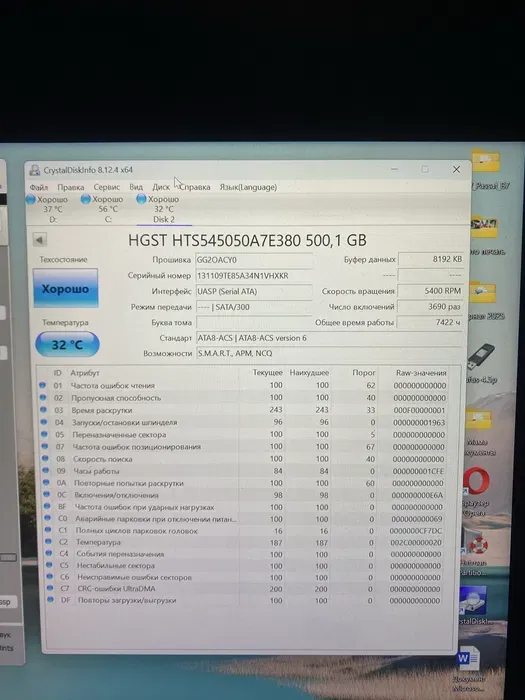Click the Raw-значения column header
The height and width of the screenshot is (700, 525).
[421, 372]
